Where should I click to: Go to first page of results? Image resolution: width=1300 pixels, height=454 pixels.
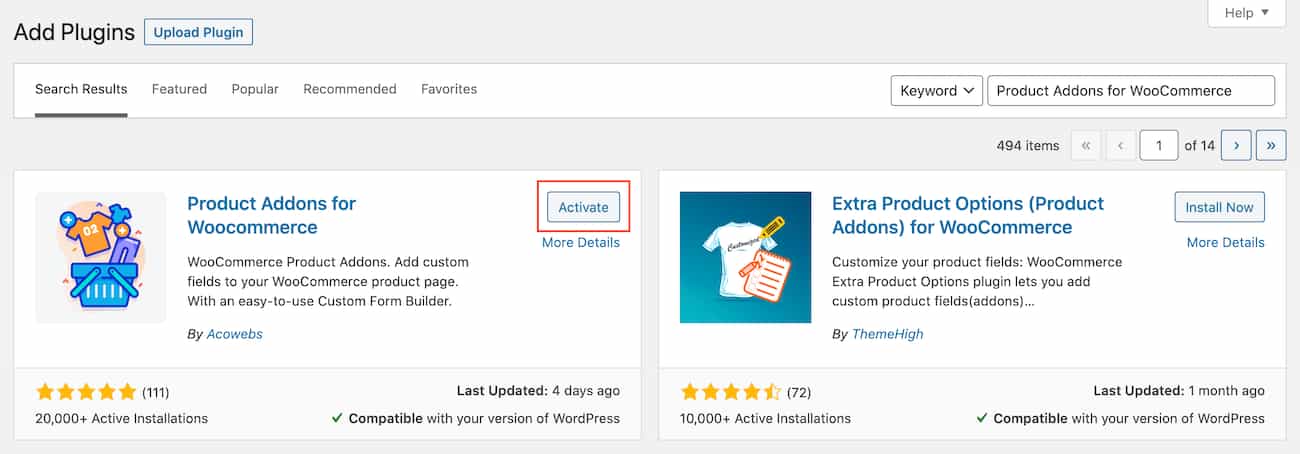(1085, 145)
